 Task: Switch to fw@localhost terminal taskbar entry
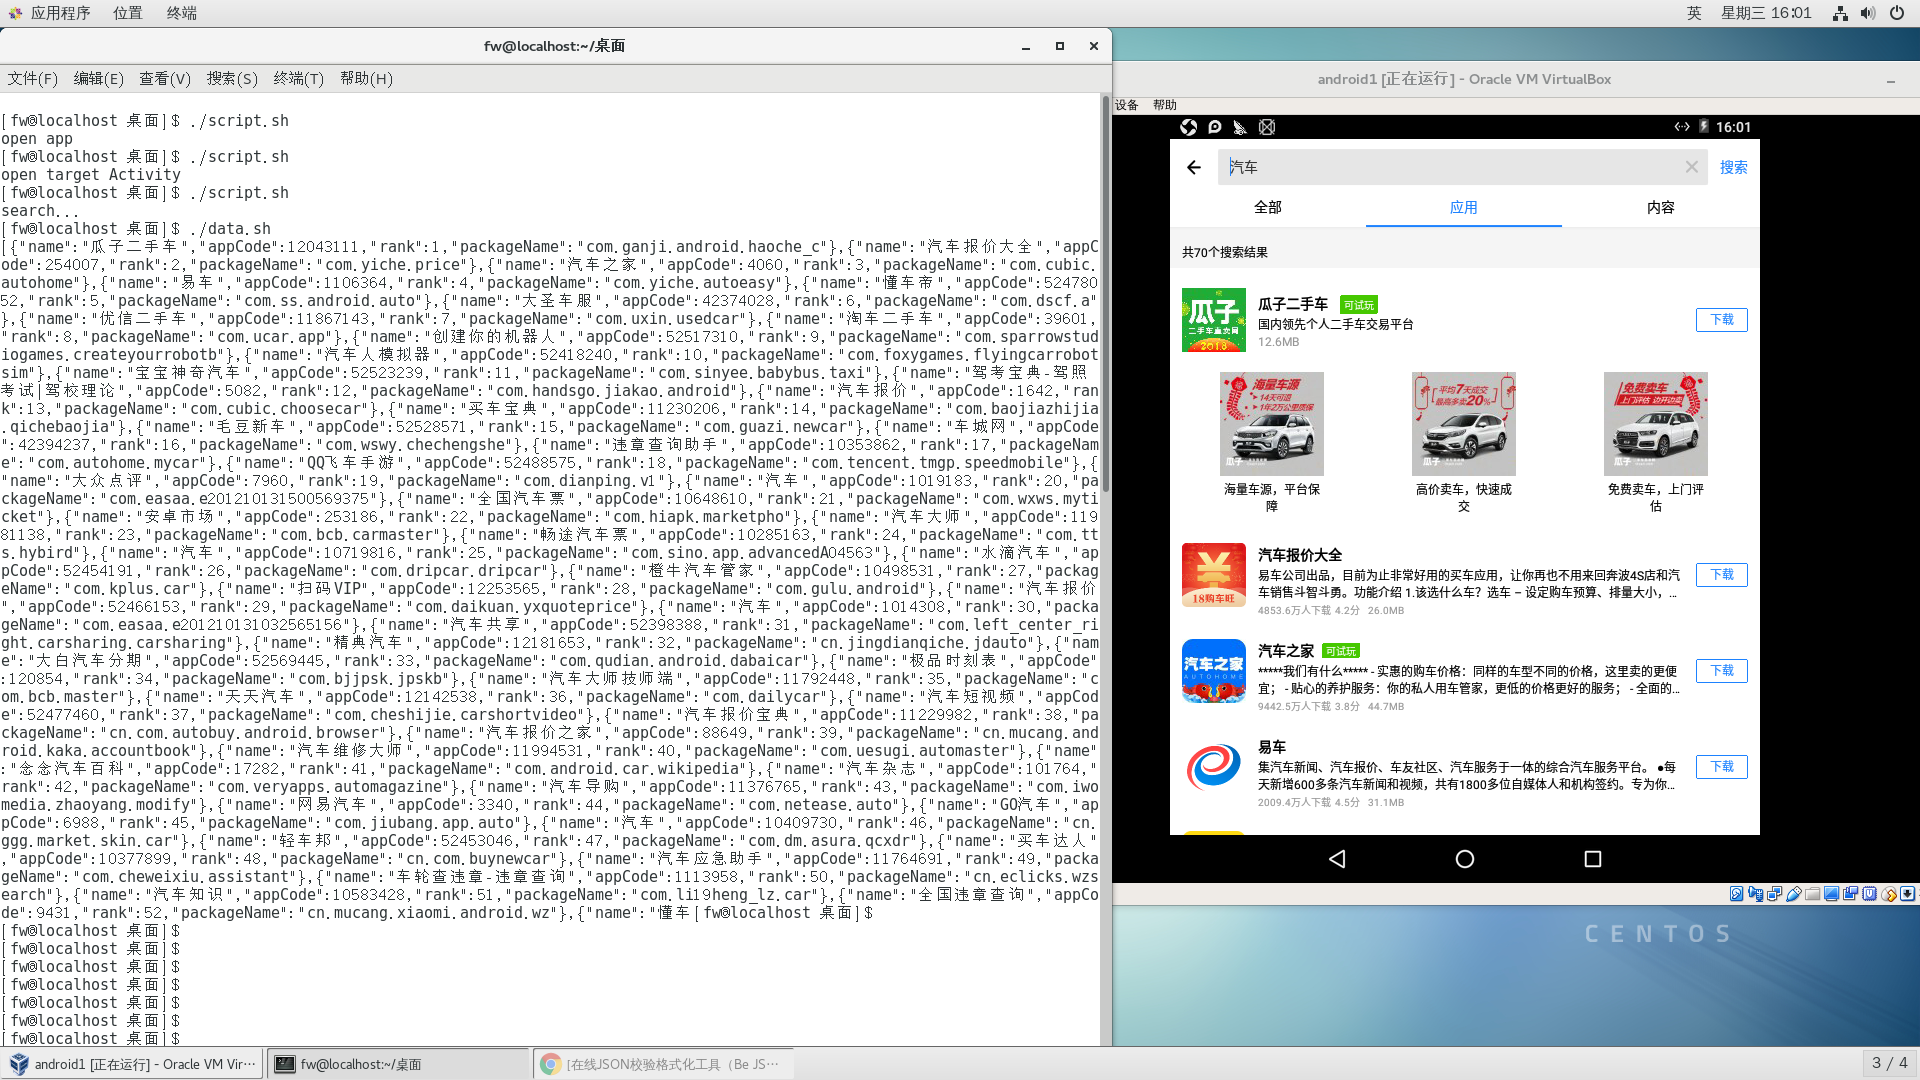pyautogui.click(x=399, y=1064)
